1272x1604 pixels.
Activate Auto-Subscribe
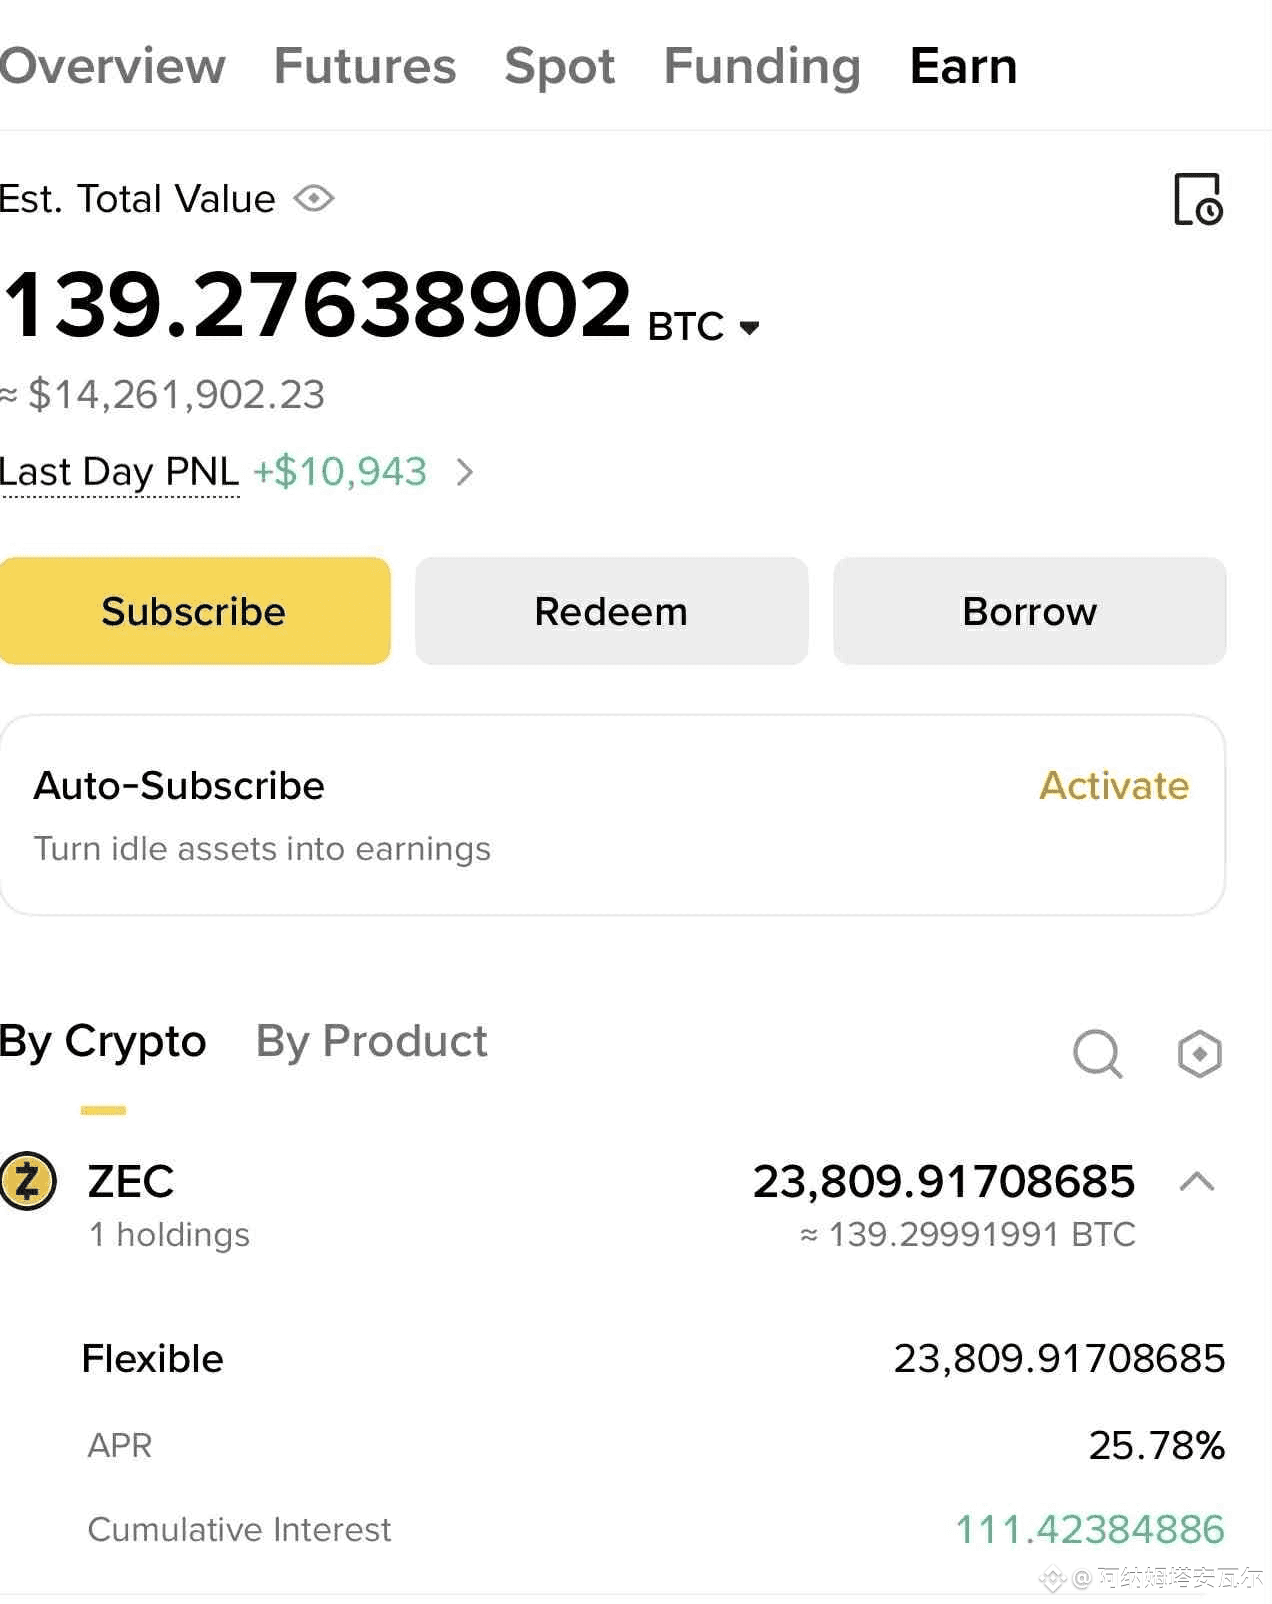[x=1114, y=786]
